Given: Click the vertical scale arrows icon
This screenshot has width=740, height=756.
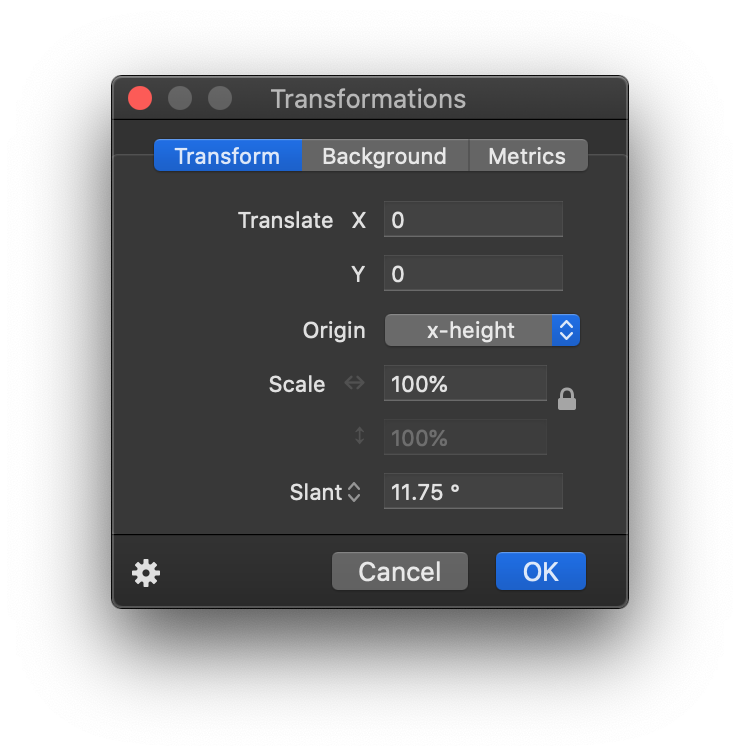Looking at the screenshot, I should click(x=359, y=437).
